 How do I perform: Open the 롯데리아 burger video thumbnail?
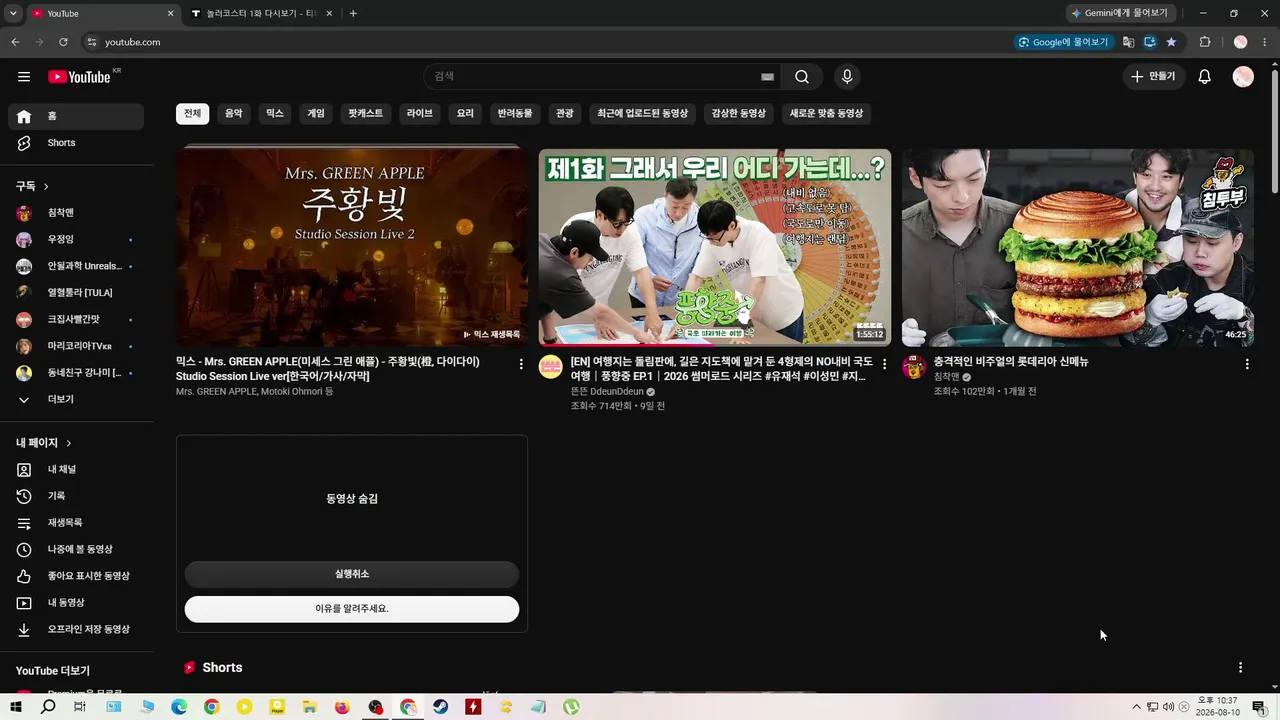pos(1078,247)
